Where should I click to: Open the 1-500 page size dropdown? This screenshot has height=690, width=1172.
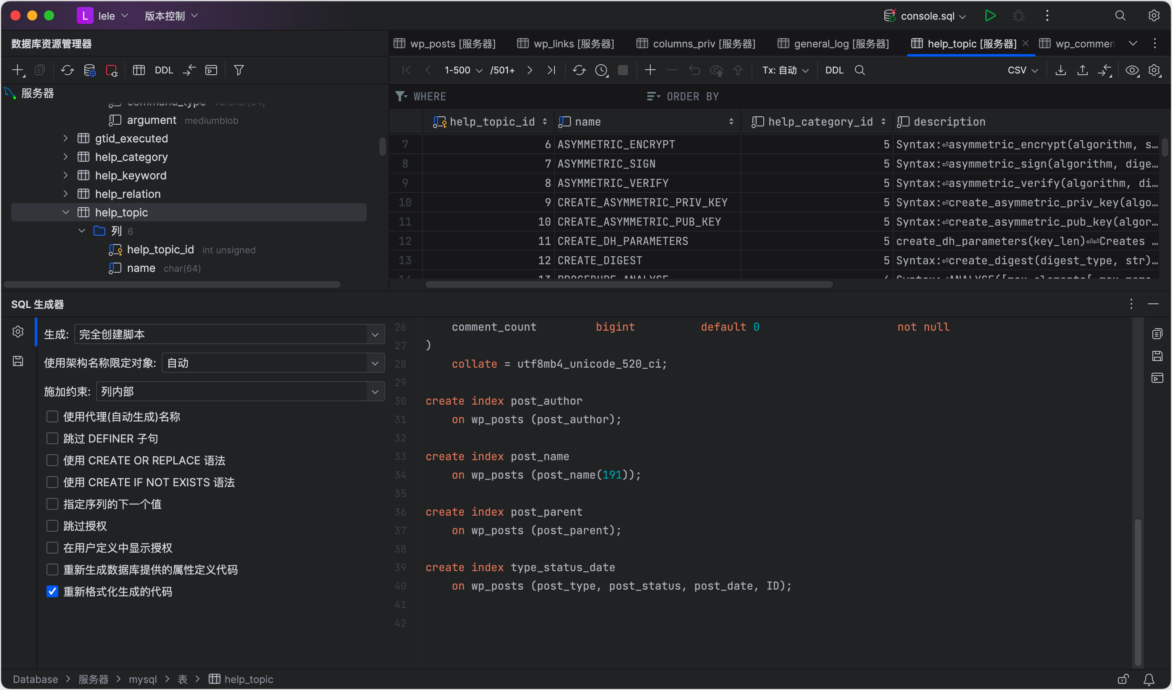coord(463,70)
